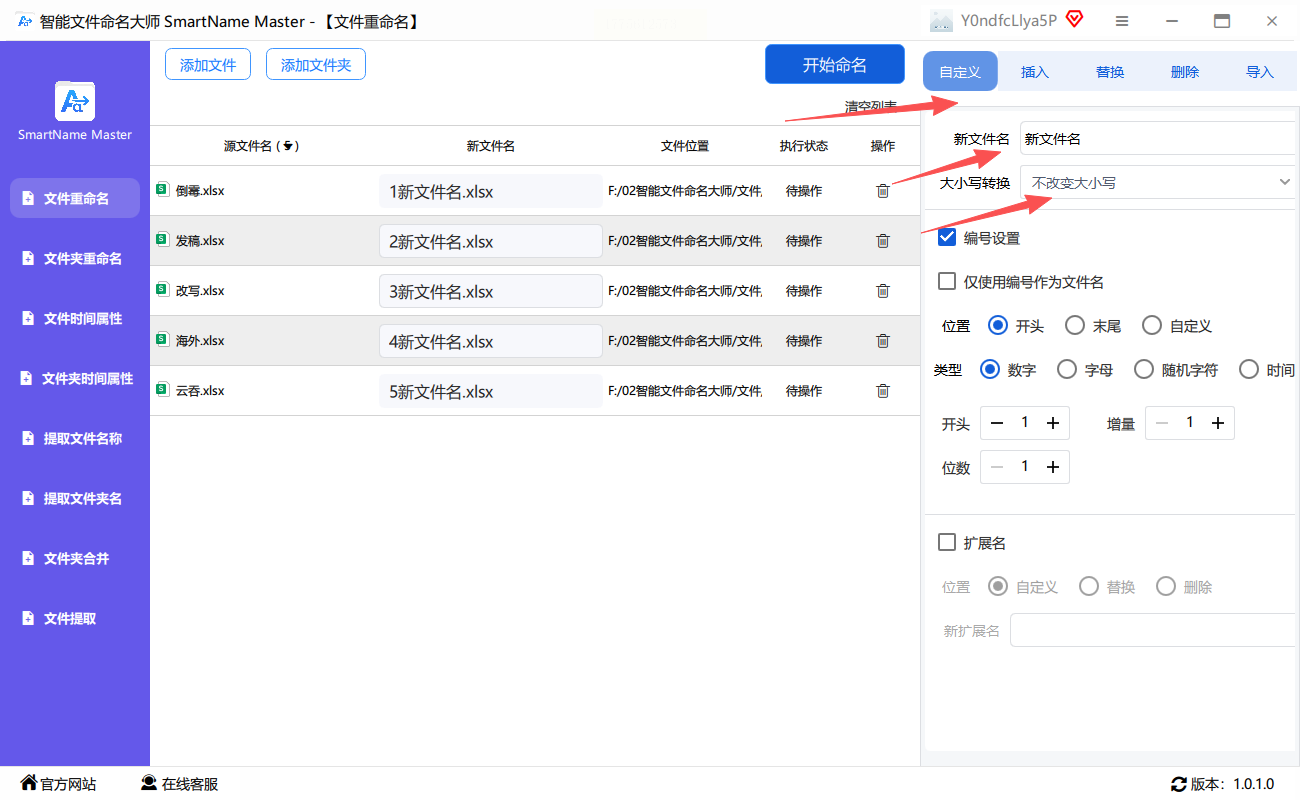Screen dimensions: 1300x800
Task: Enable the 扩展名 checkbox
Action: click(947, 542)
